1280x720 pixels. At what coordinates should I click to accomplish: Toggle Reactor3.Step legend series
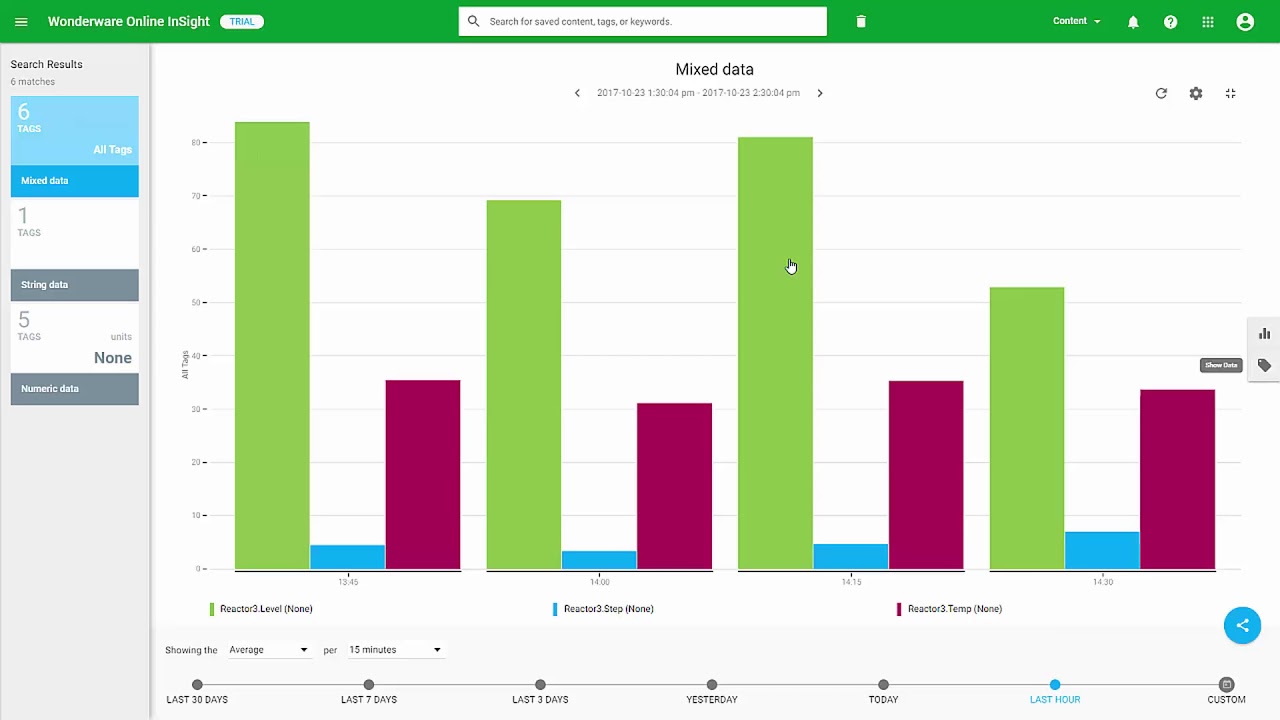[x=607, y=609]
